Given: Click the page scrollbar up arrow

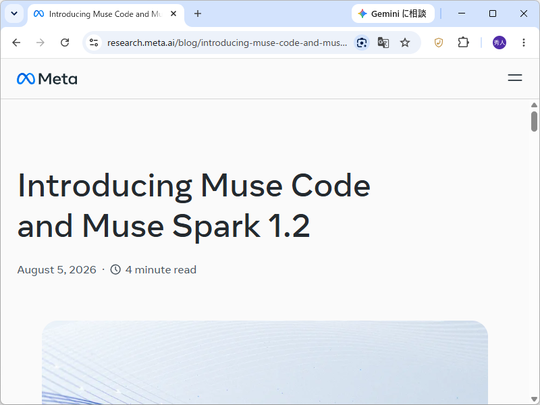Looking at the screenshot, I should click(534, 105).
